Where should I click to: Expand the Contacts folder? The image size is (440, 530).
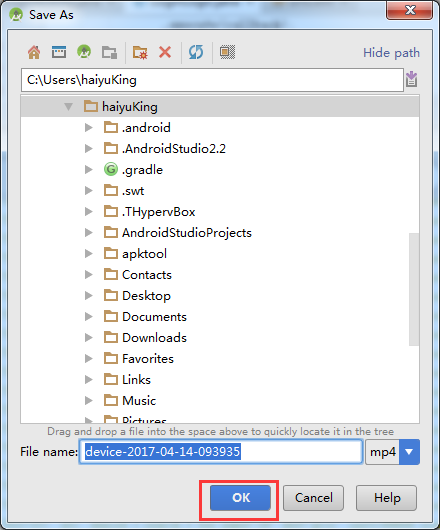point(89,274)
